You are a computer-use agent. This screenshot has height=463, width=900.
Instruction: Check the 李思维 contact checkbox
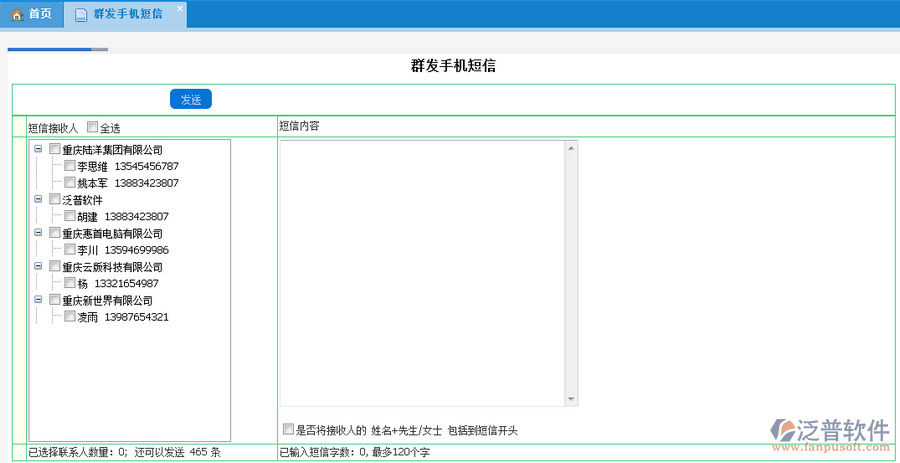point(70,166)
